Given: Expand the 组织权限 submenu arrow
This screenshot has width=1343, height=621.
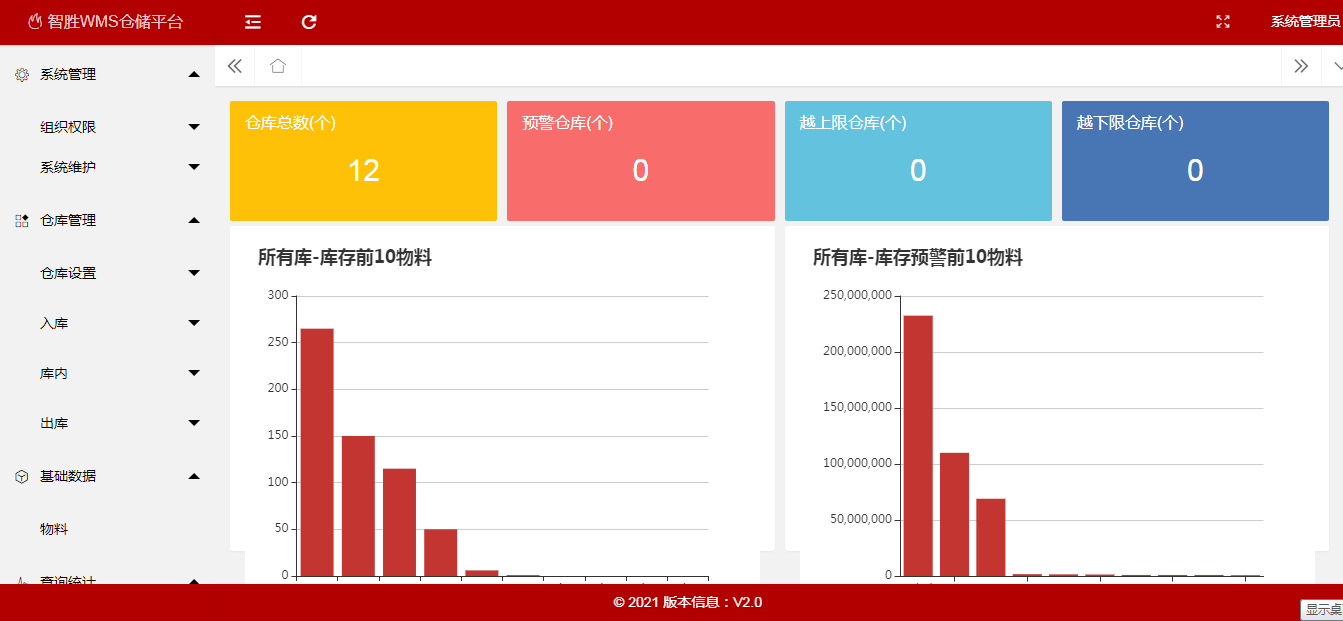Looking at the screenshot, I should [194, 127].
